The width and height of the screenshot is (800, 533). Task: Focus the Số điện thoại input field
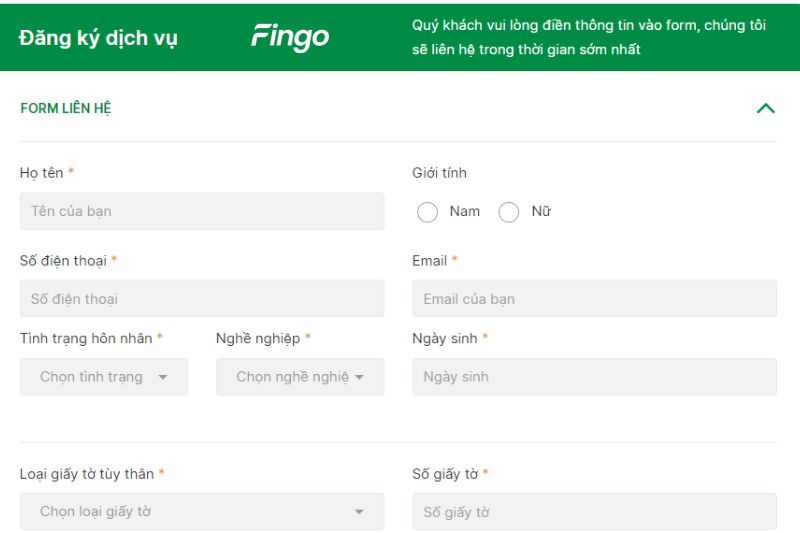tap(202, 298)
